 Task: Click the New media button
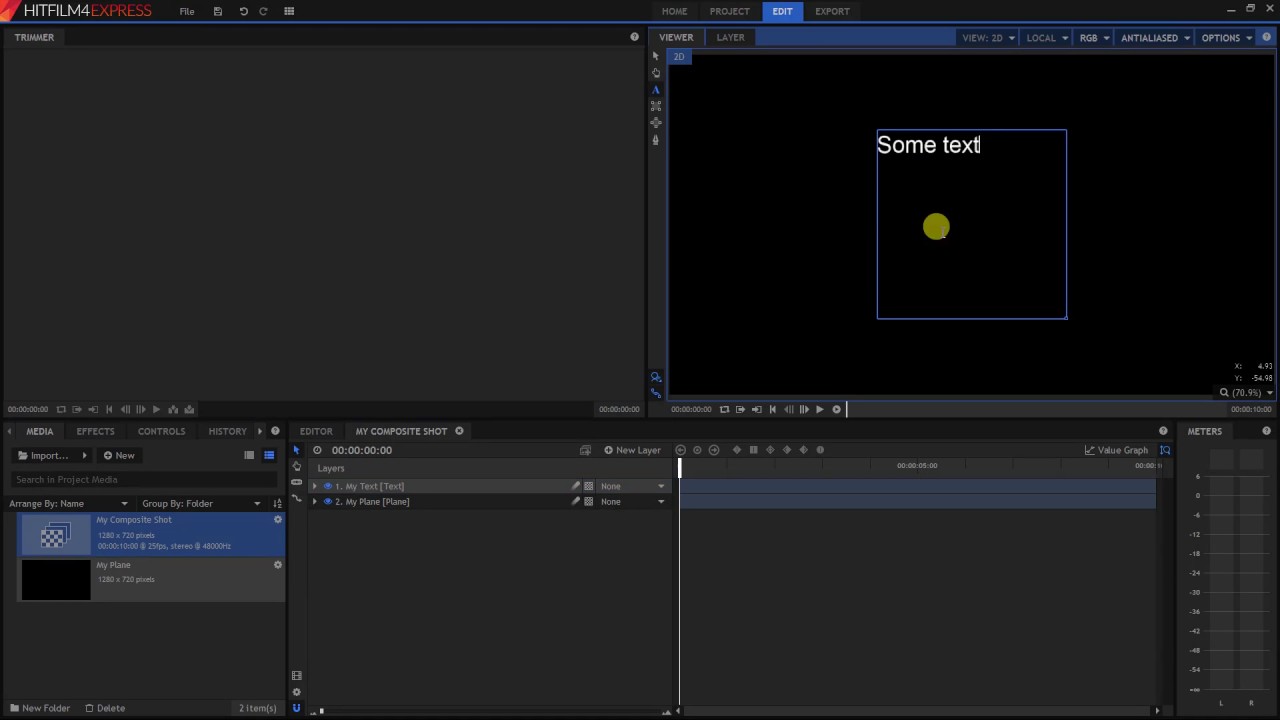pyautogui.click(x=119, y=455)
